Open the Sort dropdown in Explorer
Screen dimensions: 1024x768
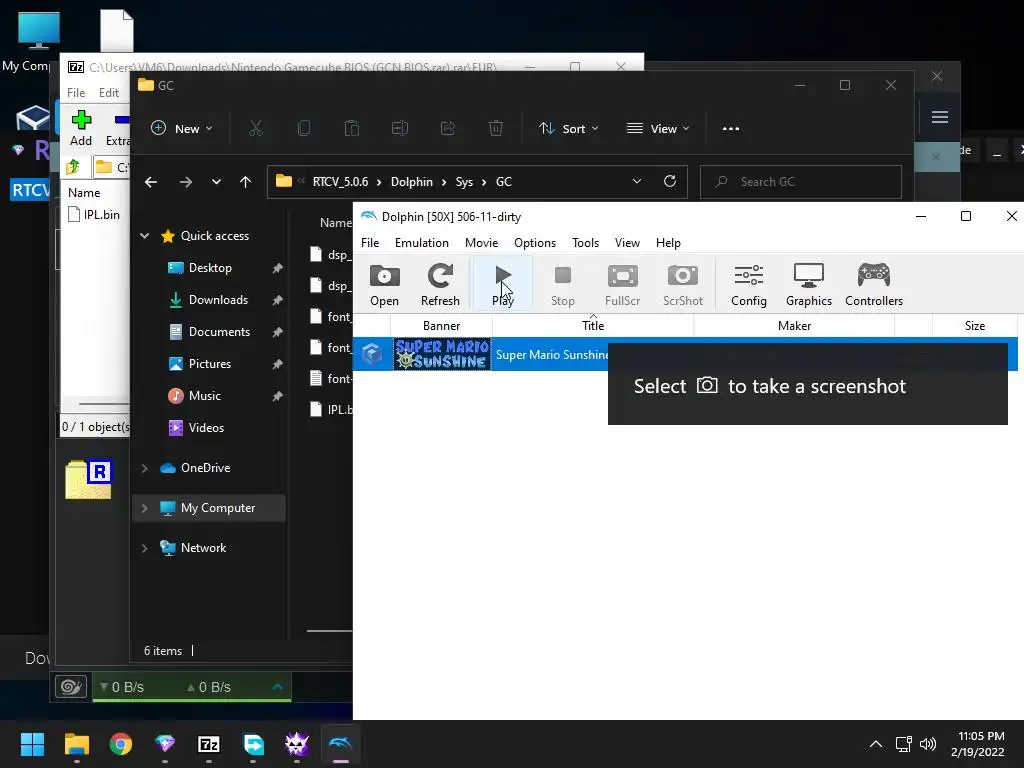point(568,129)
